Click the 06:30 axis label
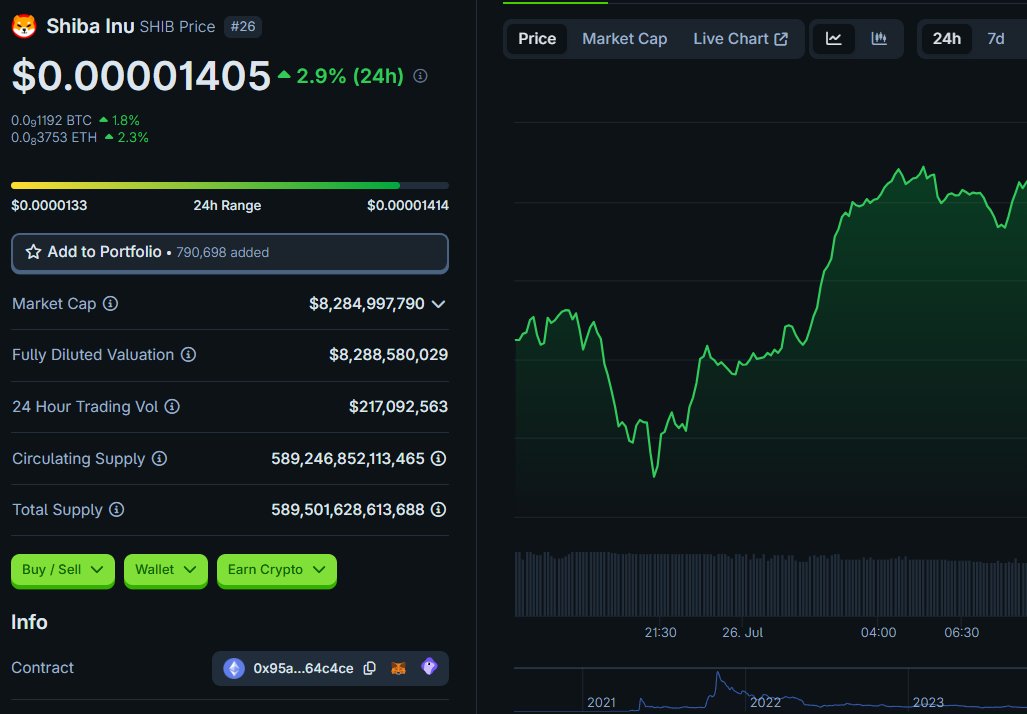This screenshot has width=1027, height=714. tap(962, 633)
